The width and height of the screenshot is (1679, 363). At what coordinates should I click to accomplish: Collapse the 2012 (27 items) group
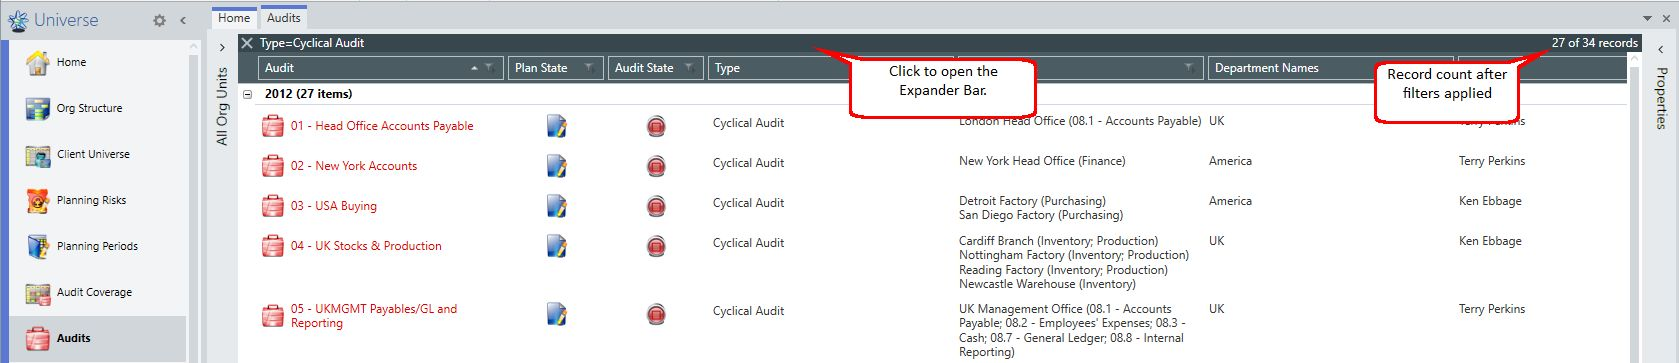[x=247, y=94]
